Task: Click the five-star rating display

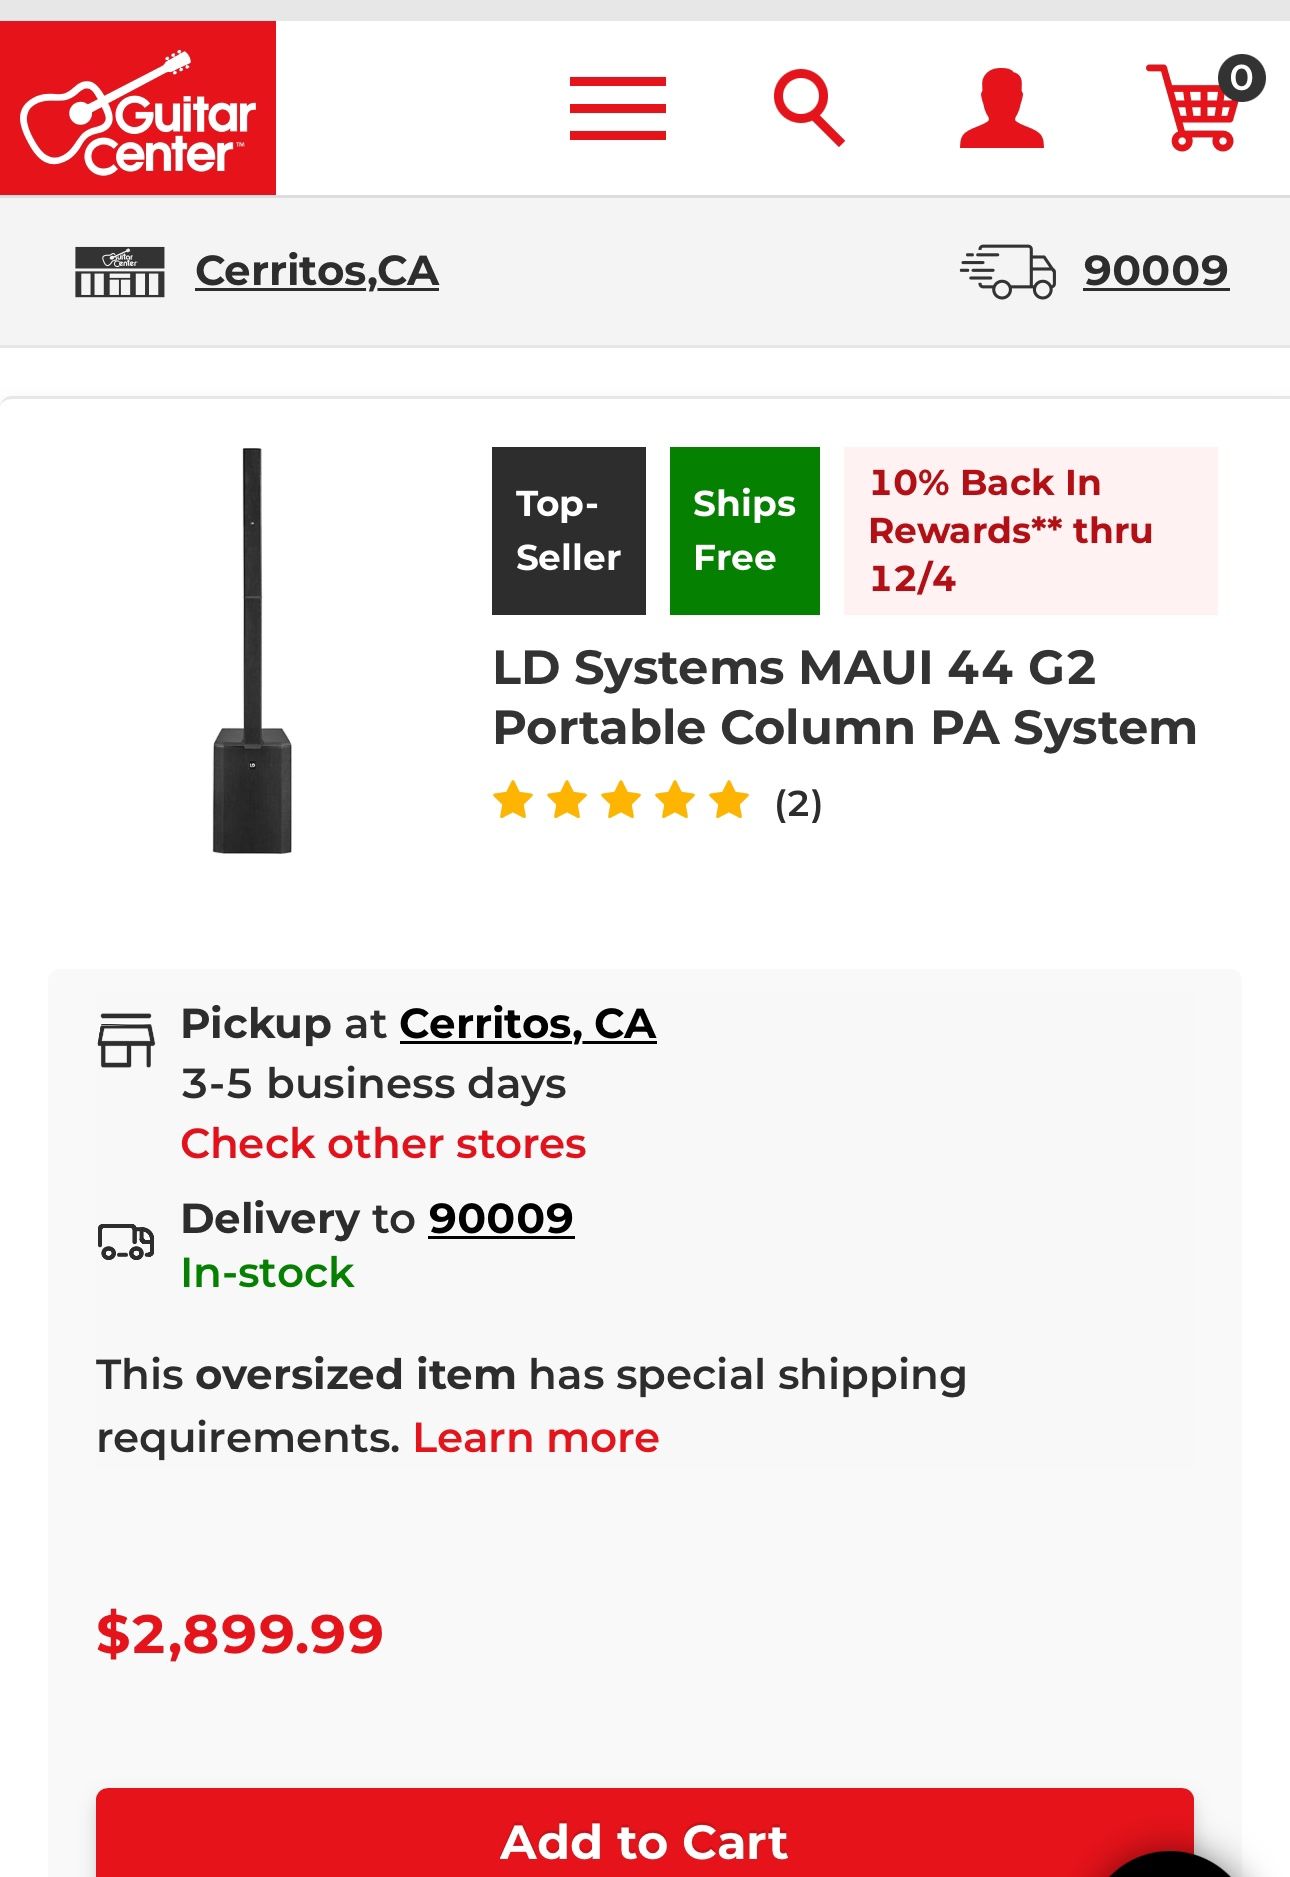Action: click(x=622, y=801)
